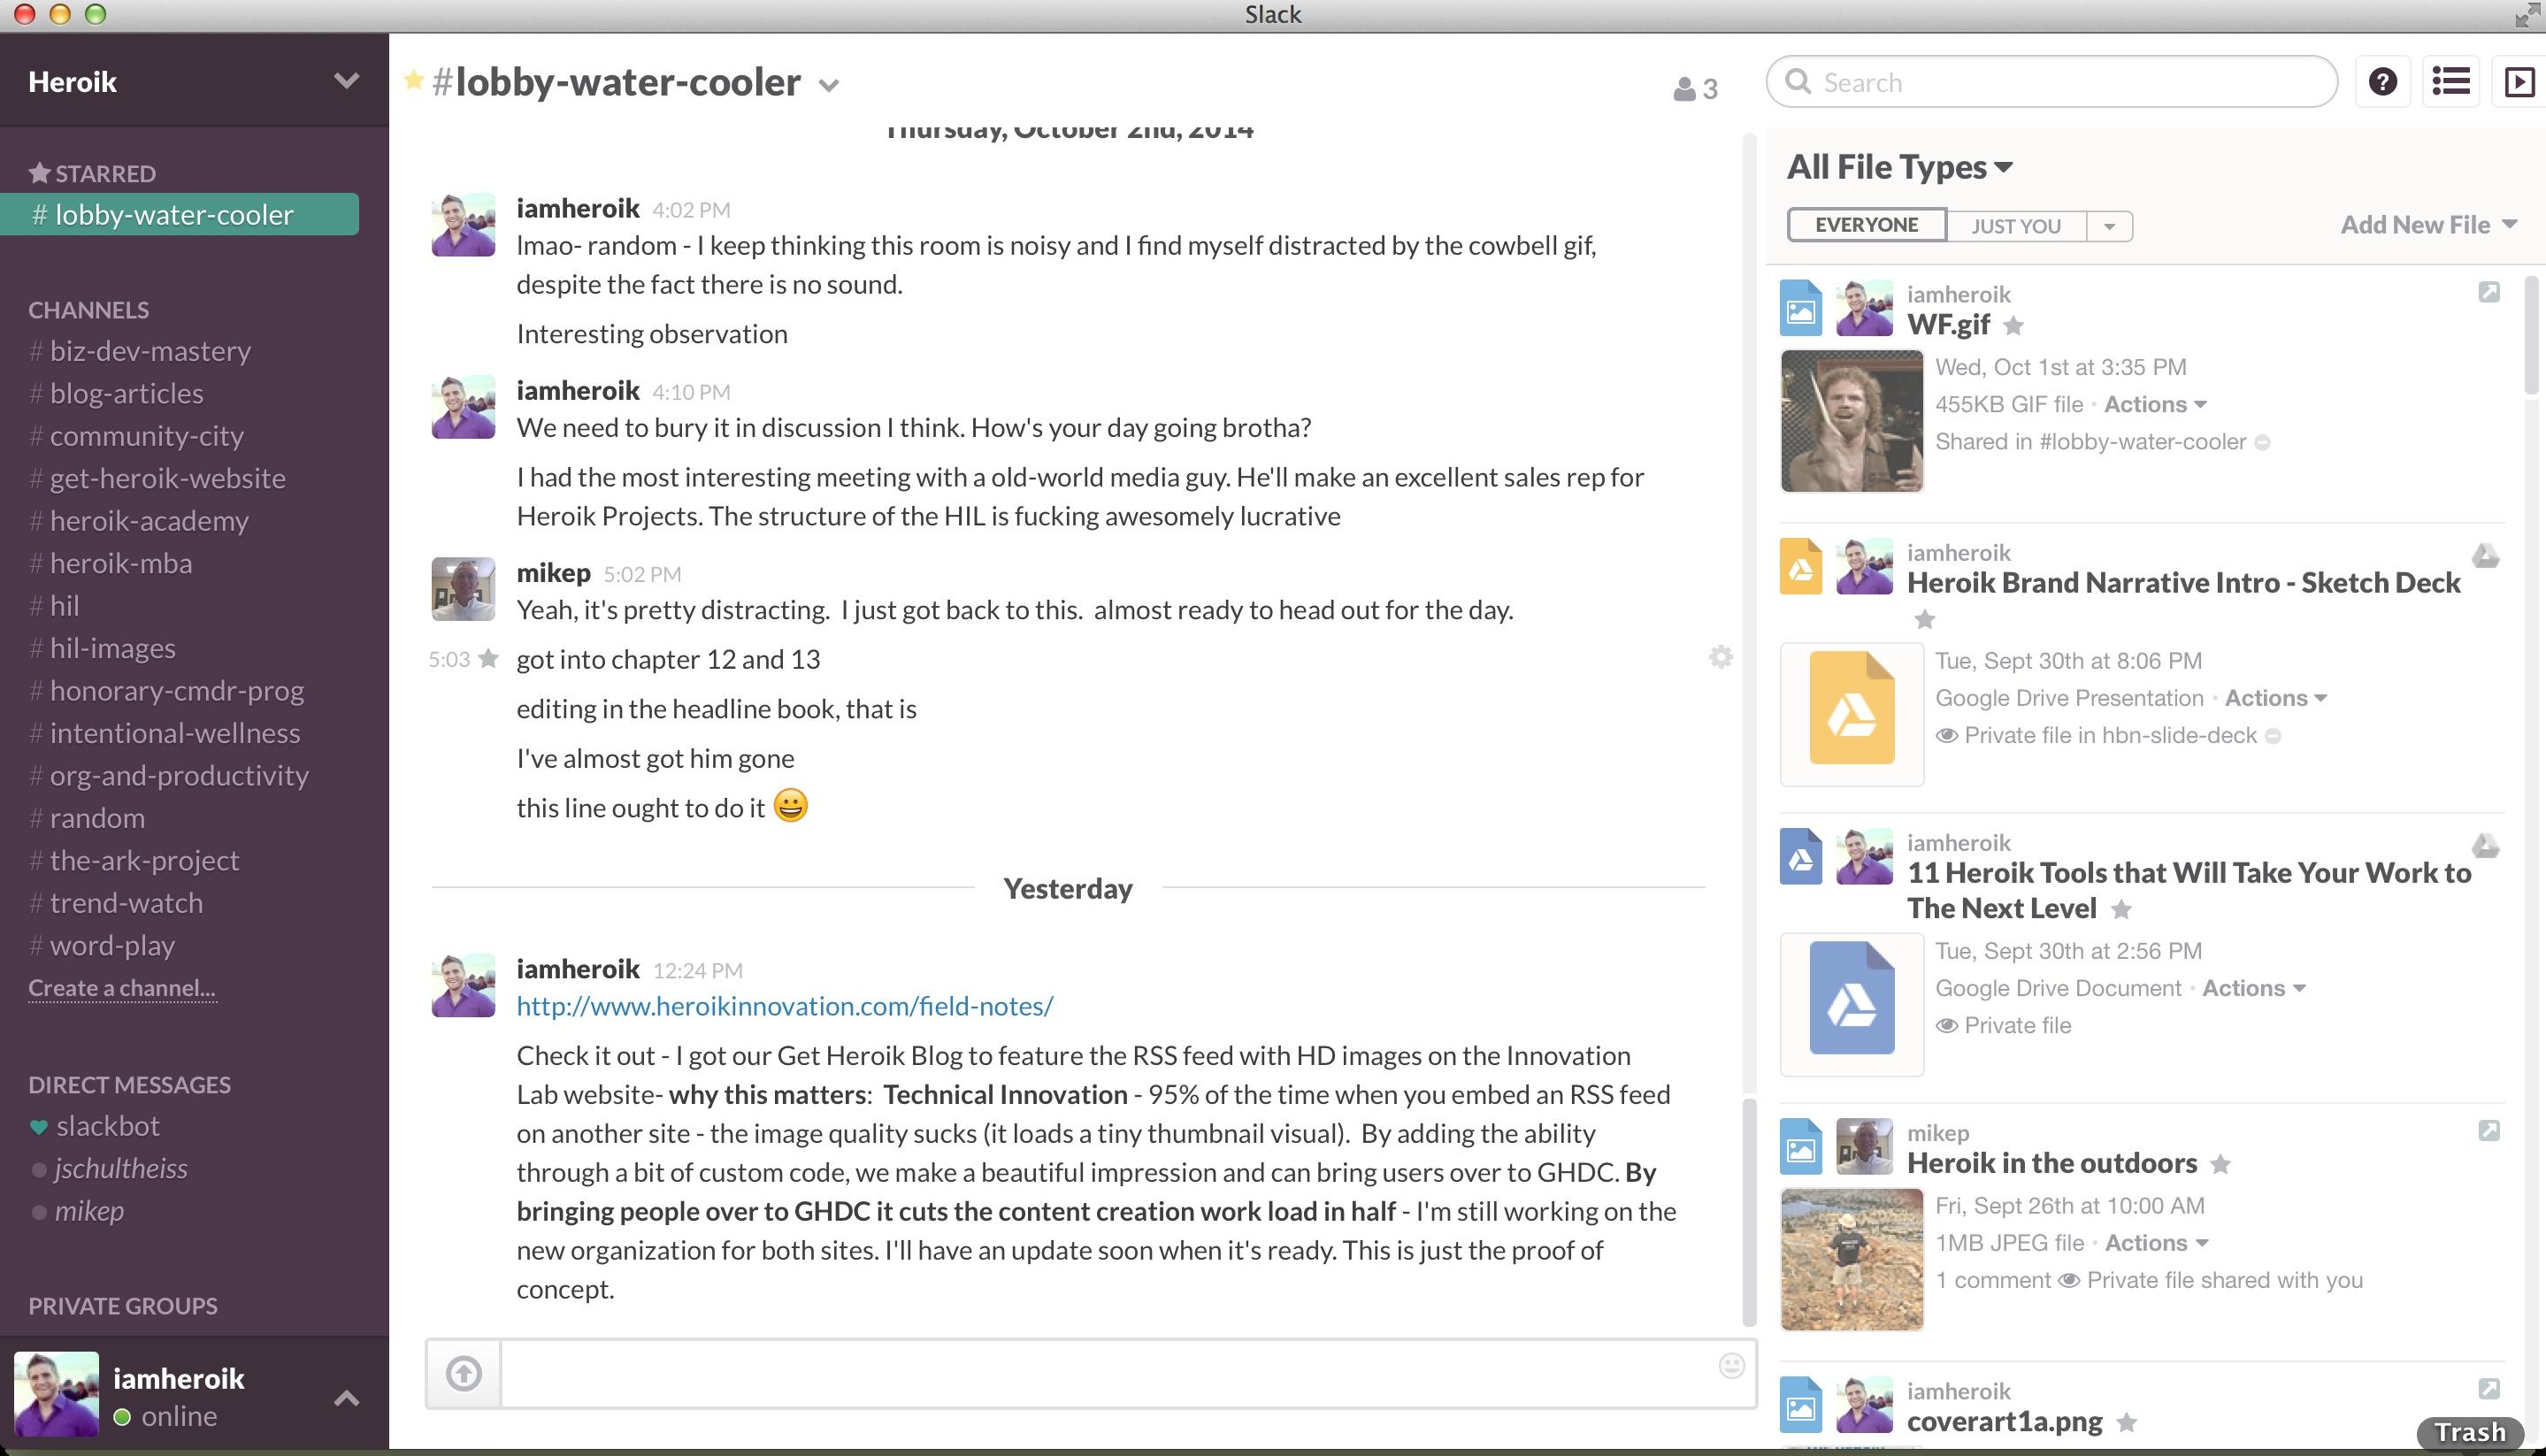Toggle star on Heroik Brand Narrative document

[x=1921, y=620]
